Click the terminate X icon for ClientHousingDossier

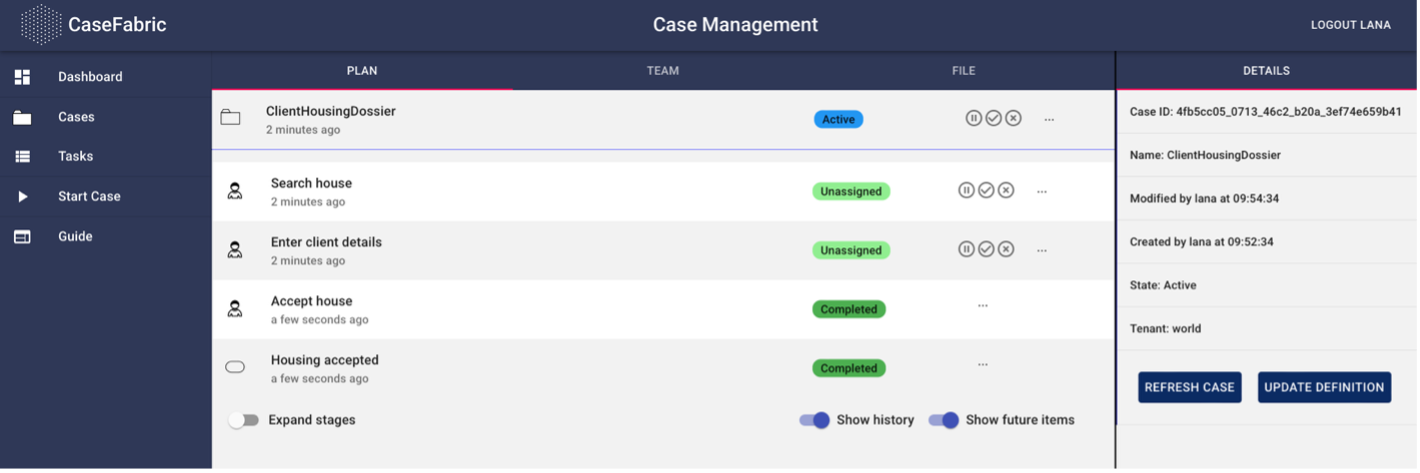pos(1013,118)
